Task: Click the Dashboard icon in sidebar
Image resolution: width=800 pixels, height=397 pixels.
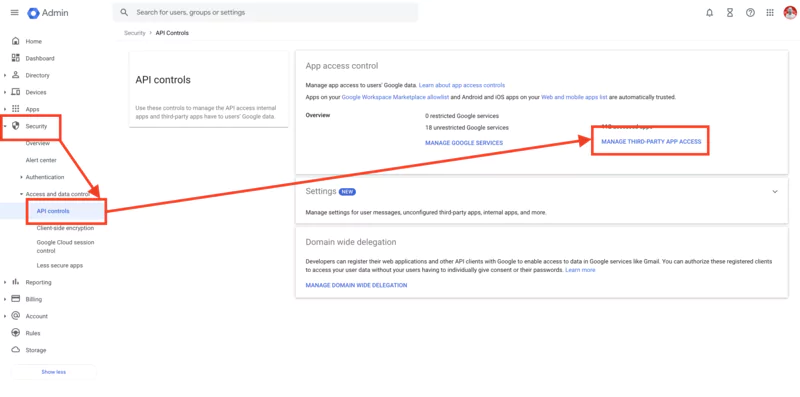Action: [15, 58]
